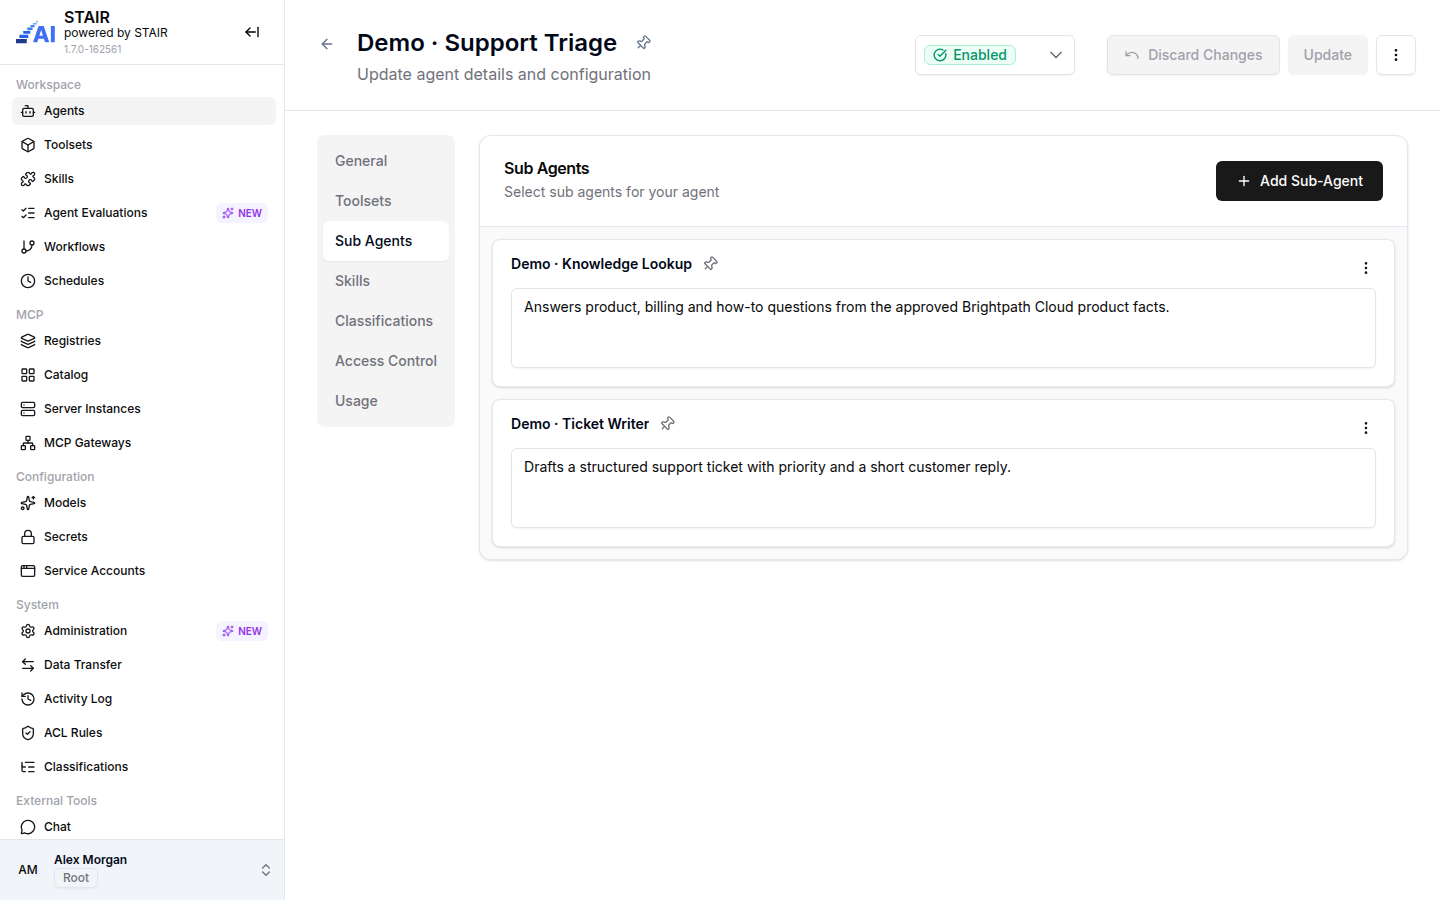Select the Sub Agents tab
This screenshot has height=900, width=1440.
point(386,241)
